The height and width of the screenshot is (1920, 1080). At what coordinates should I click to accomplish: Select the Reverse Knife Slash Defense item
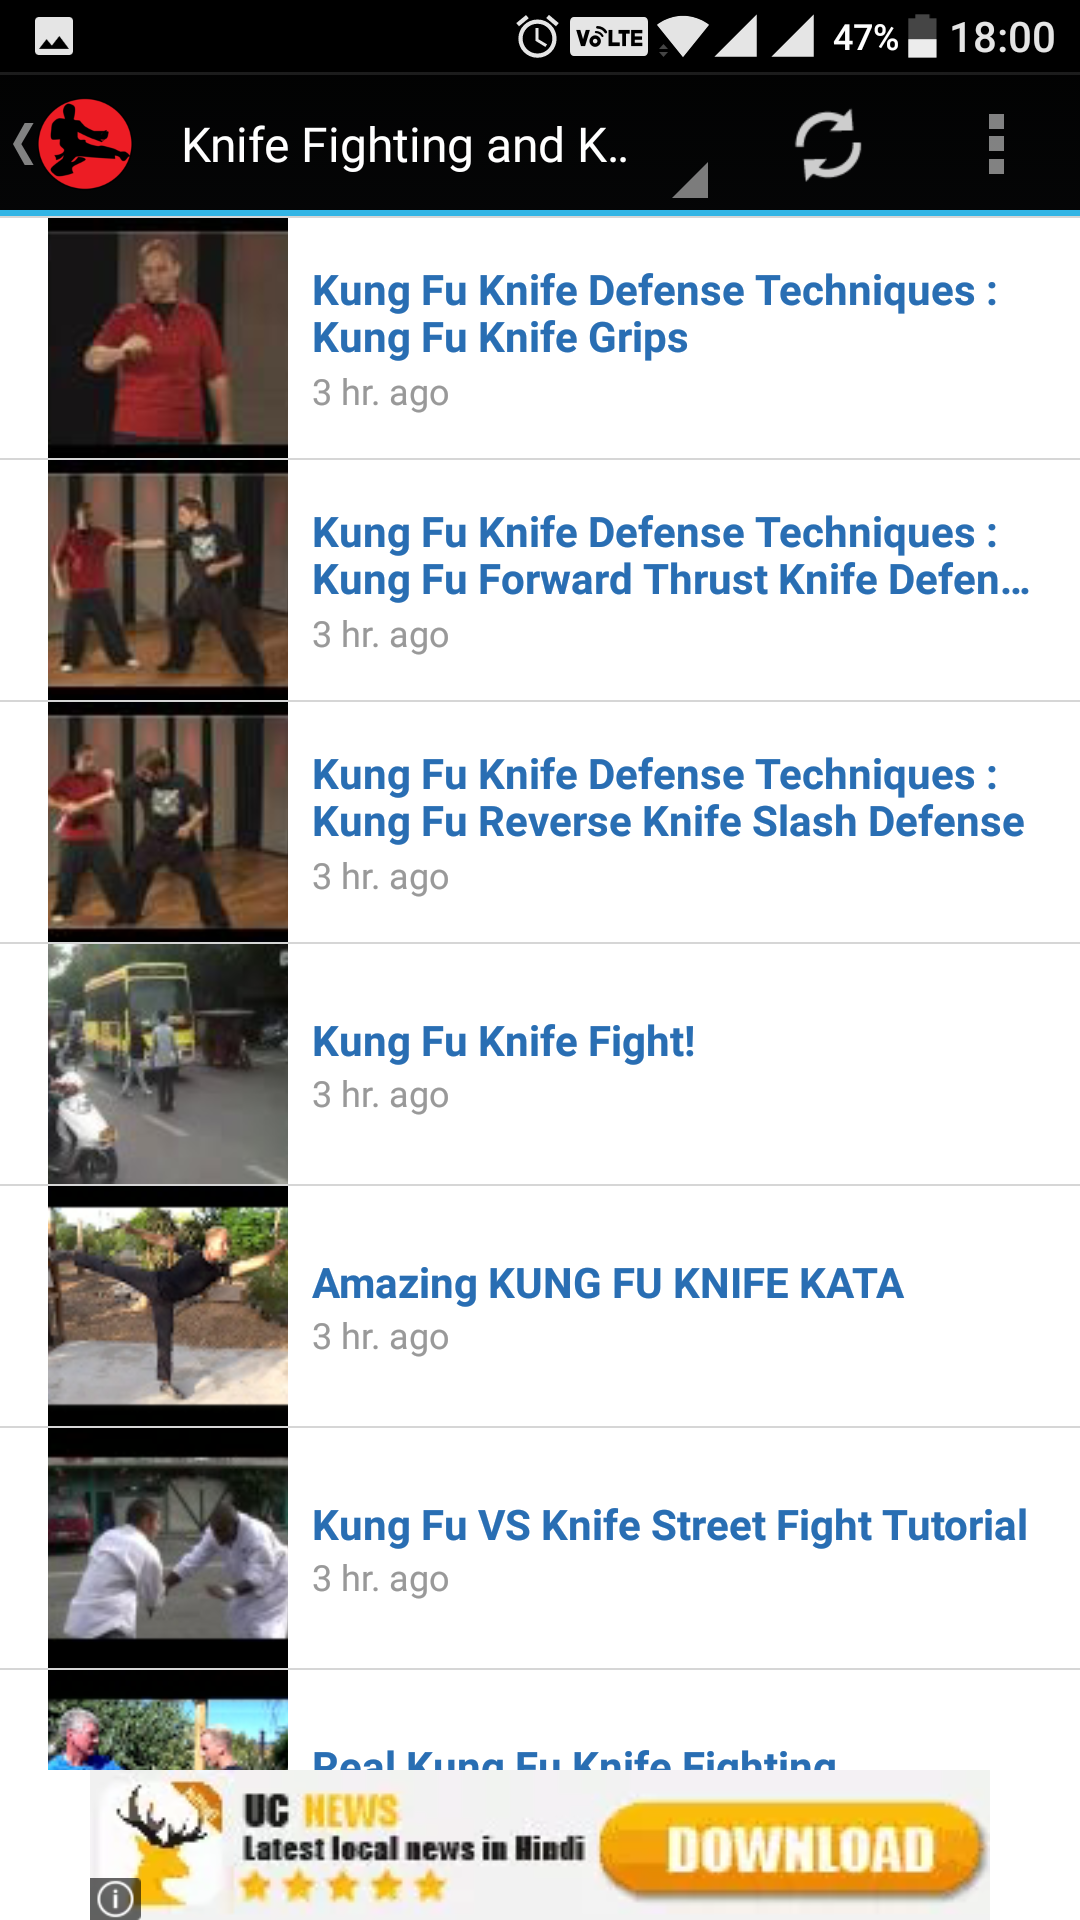pyautogui.click(x=540, y=822)
